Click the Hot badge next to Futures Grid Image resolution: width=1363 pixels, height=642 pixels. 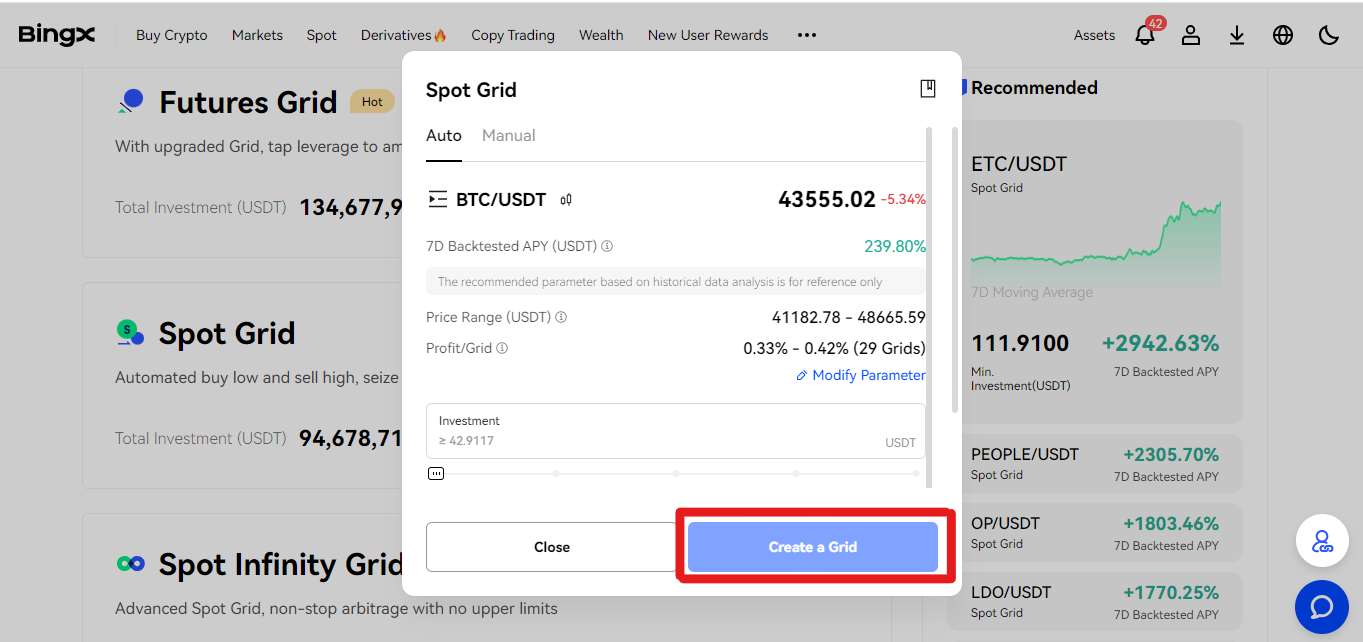[372, 101]
